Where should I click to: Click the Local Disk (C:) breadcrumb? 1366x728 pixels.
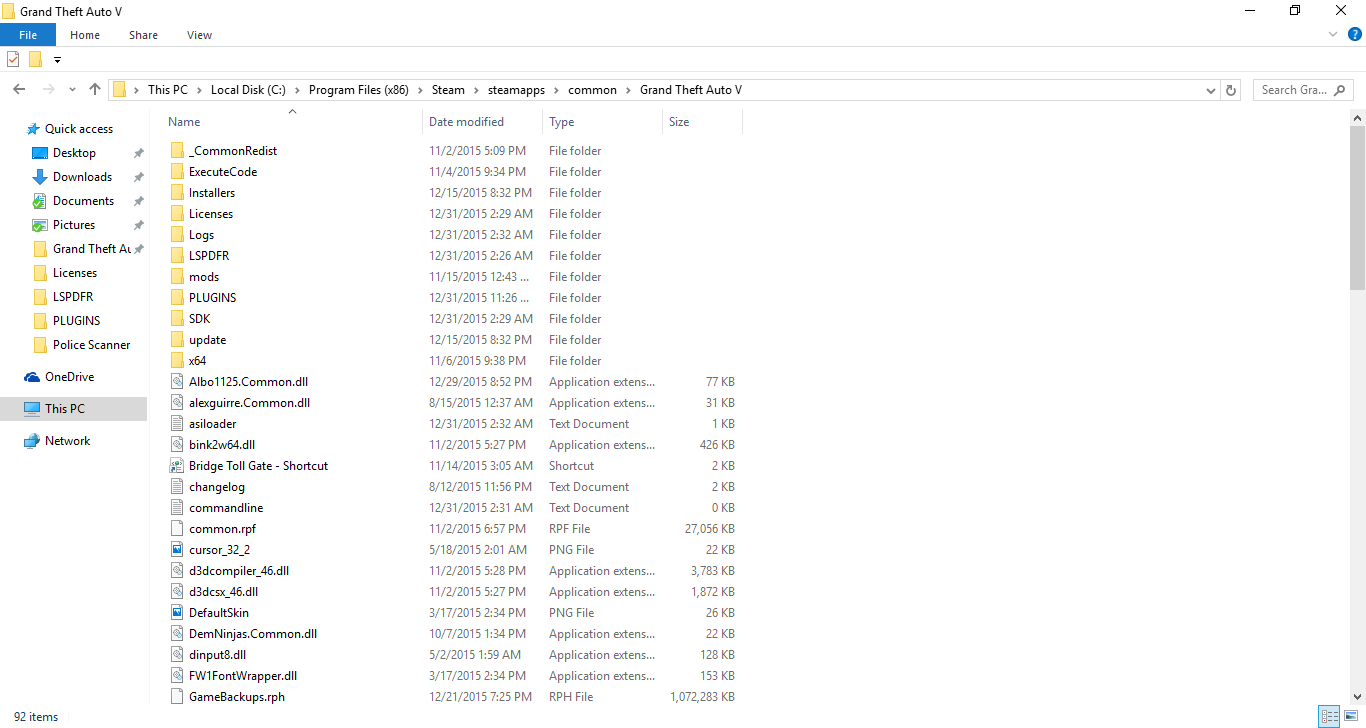[248, 90]
